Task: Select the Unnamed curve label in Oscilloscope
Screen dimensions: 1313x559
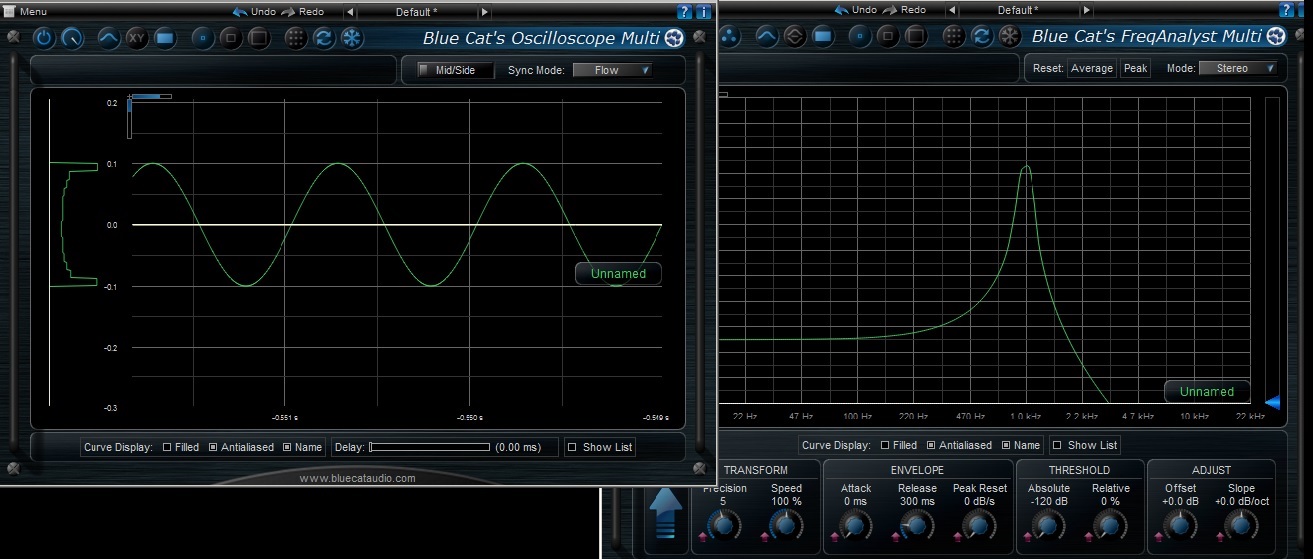Action: (x=618, y=273)
